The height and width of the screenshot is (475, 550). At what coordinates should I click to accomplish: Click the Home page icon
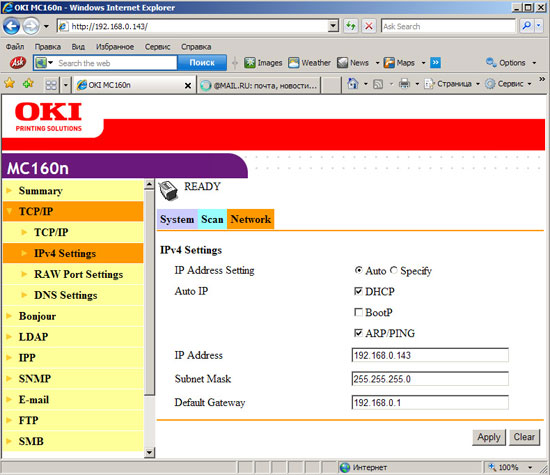353,83
